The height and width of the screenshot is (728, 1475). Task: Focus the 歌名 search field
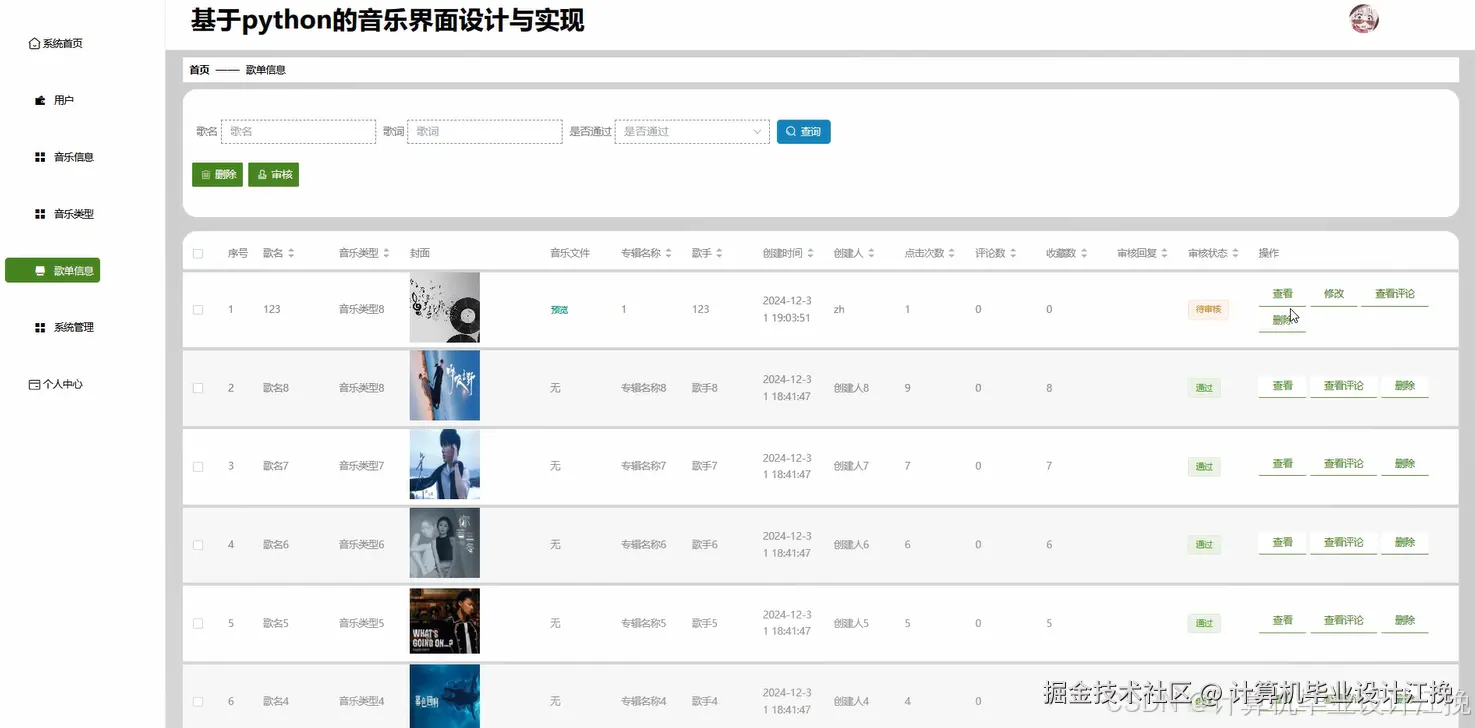[298, 132]
